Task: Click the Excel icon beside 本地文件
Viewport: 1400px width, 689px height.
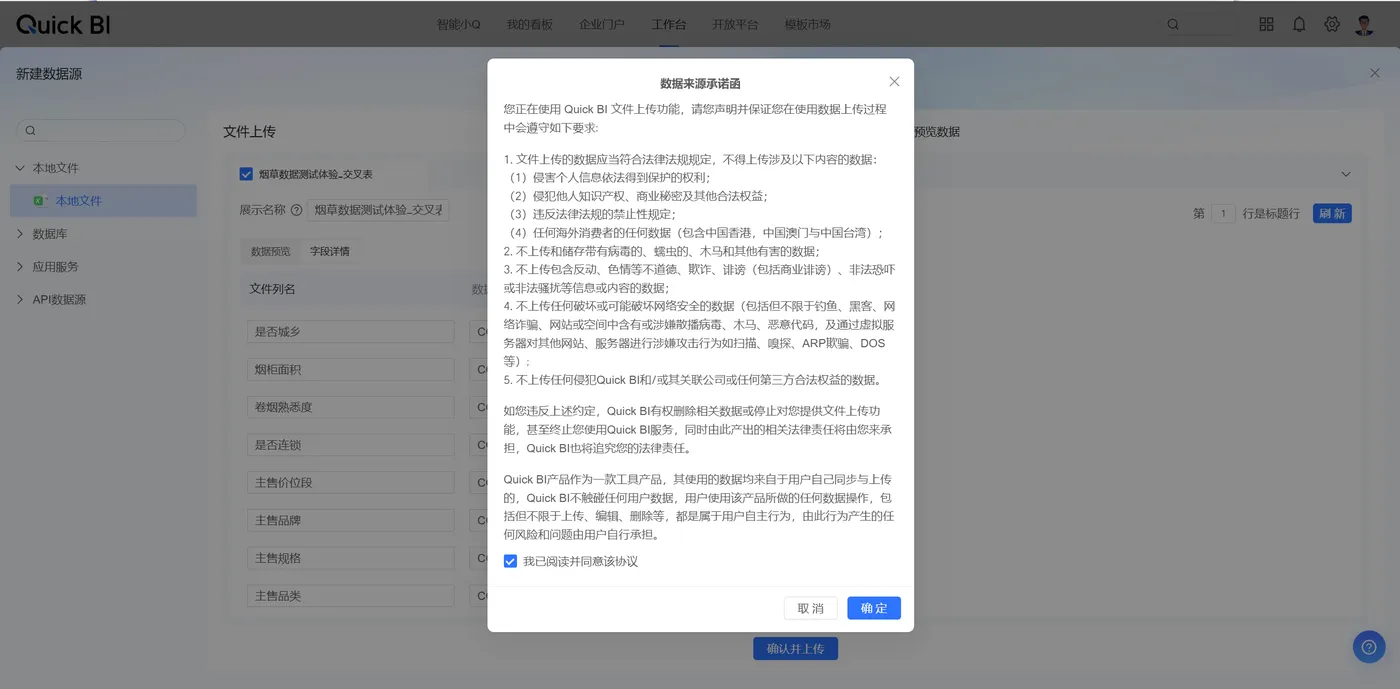Action: 40,201
